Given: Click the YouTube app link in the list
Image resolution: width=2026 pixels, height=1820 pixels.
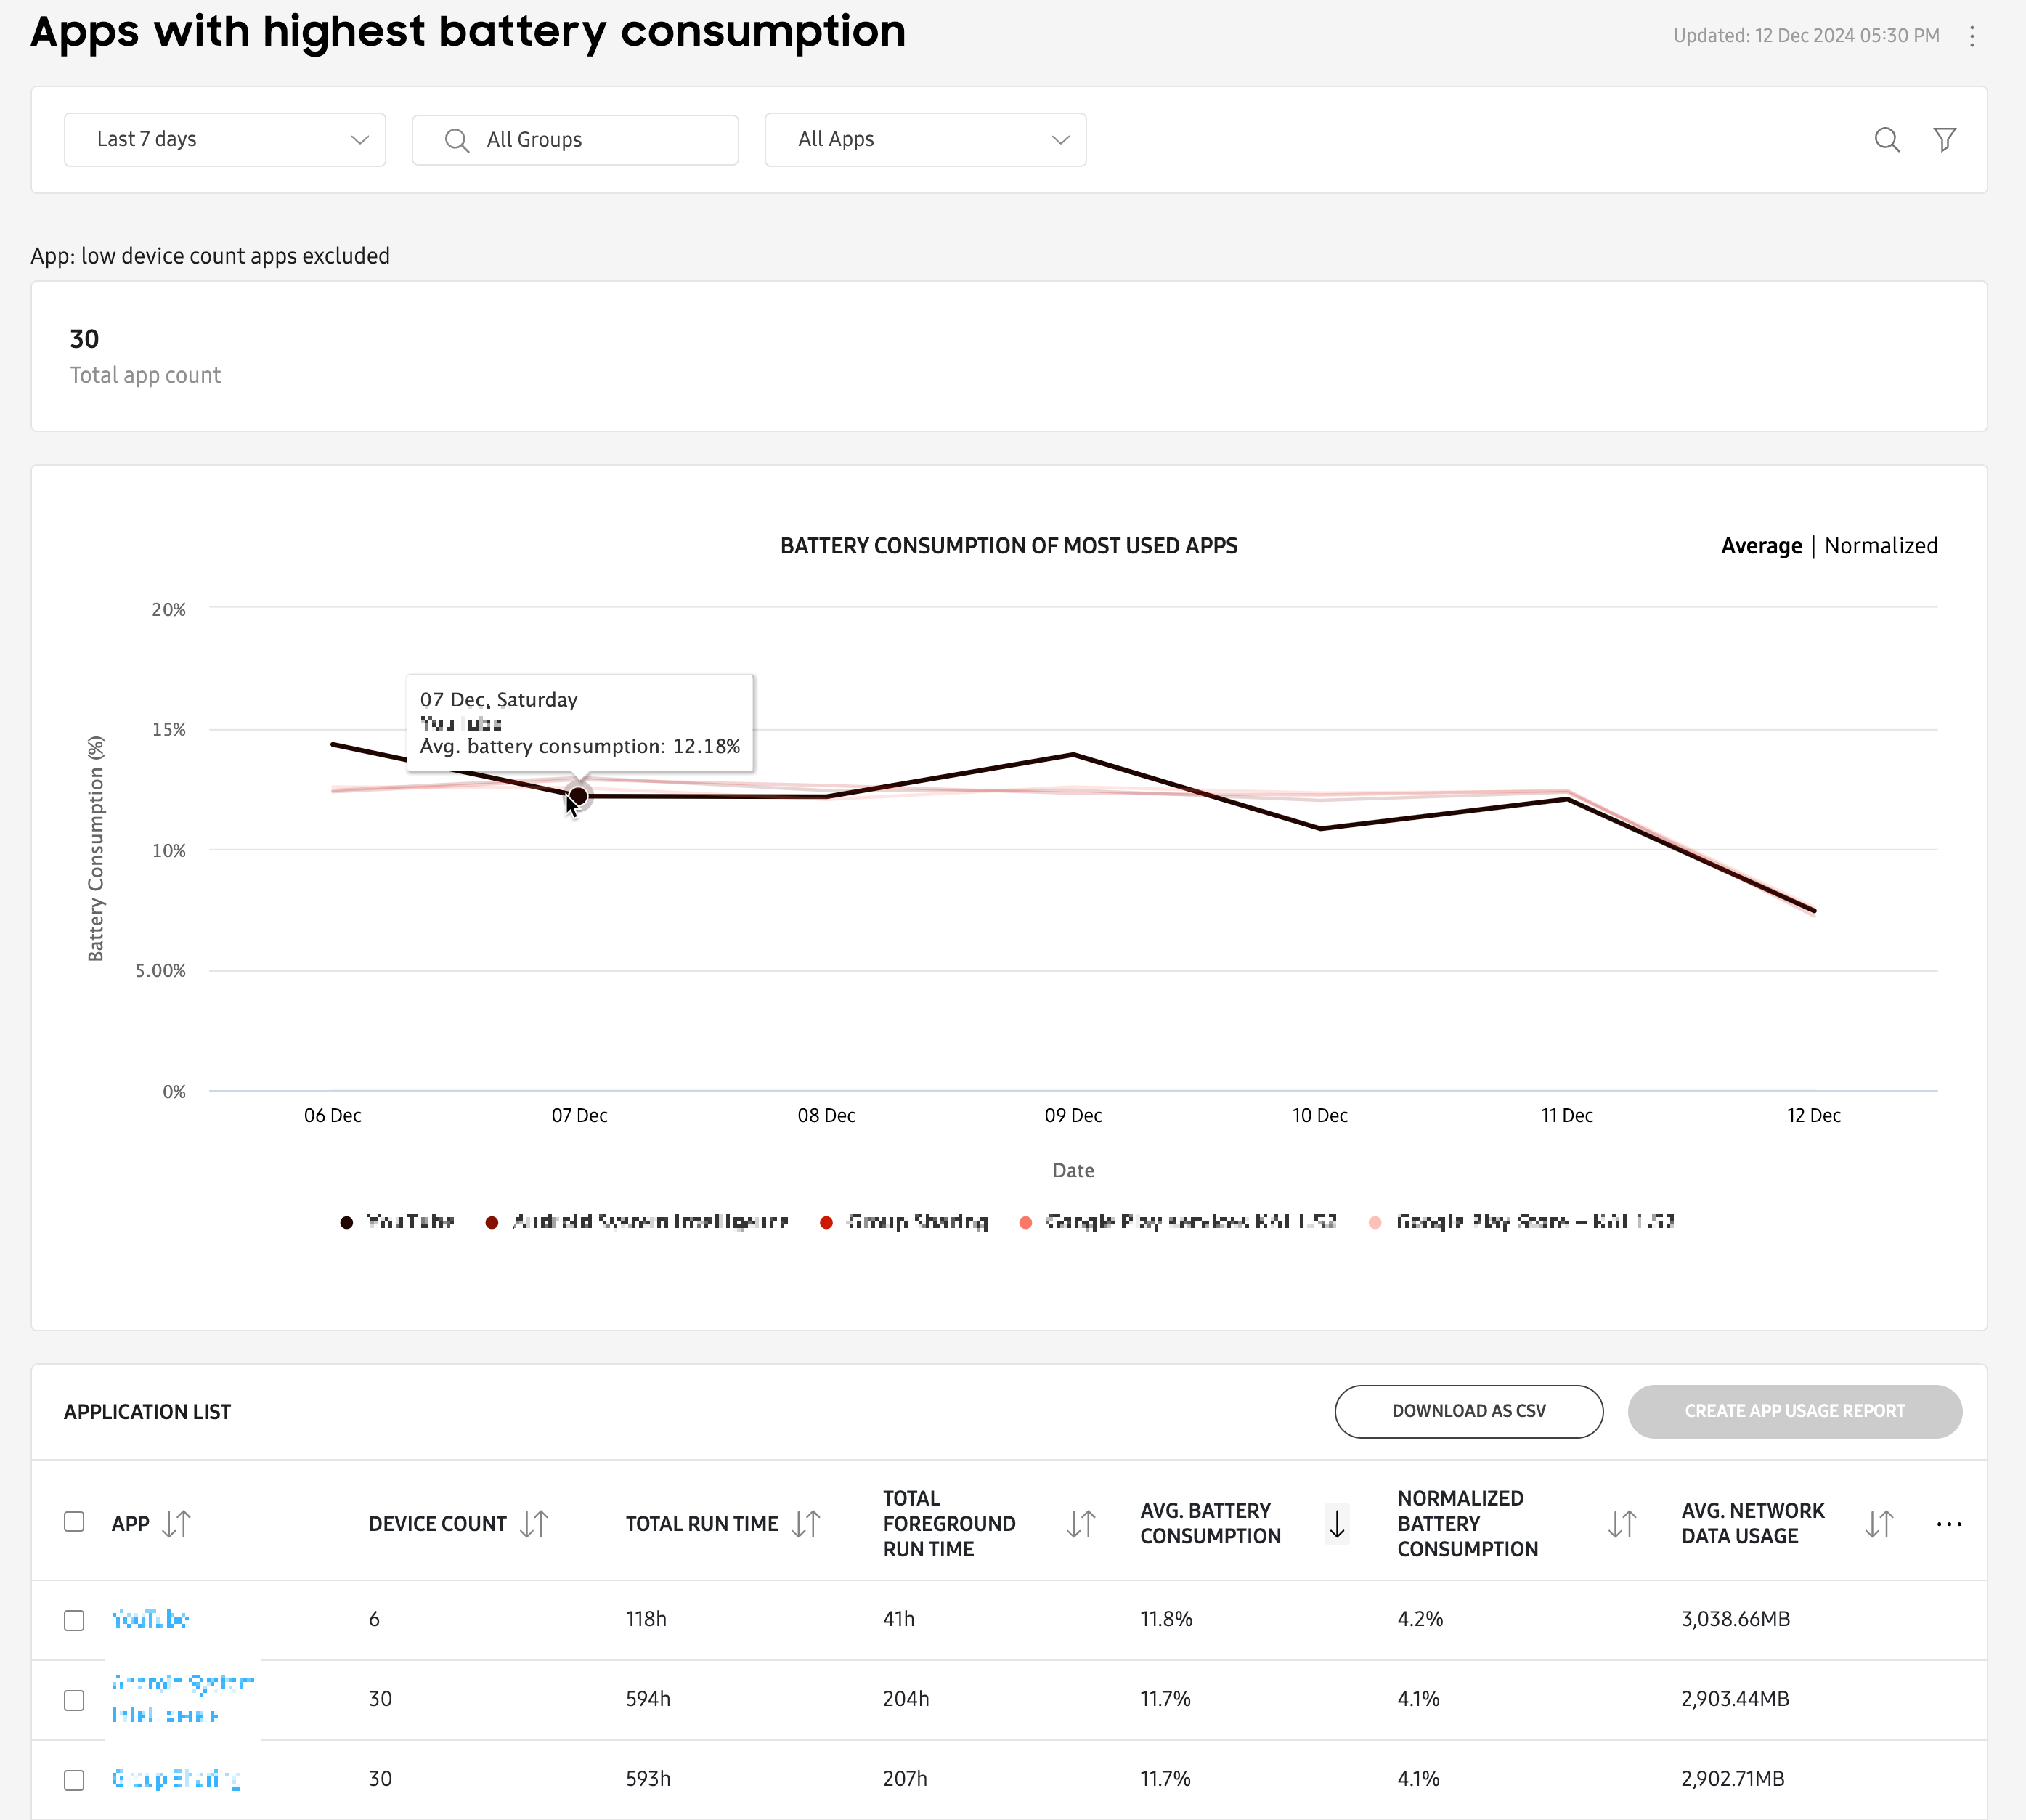Looking at the screenshot, I should click(150, 1618).
